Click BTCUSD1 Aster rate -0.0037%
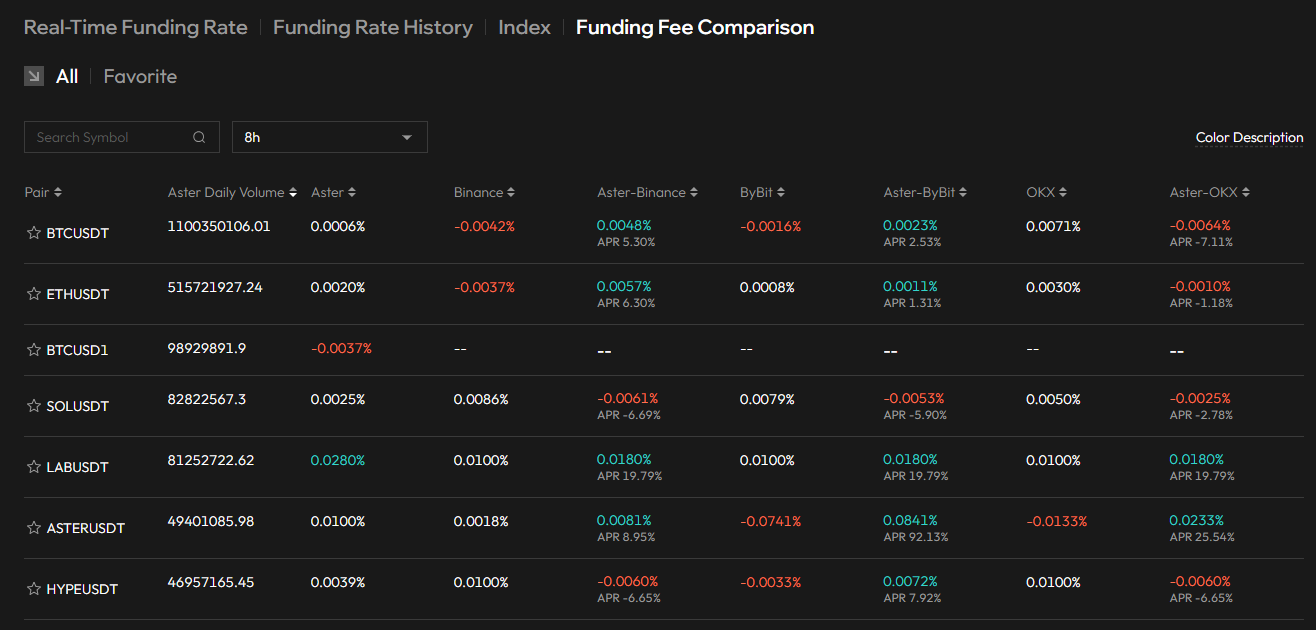 pyautogui.click(x=341, y=348)
